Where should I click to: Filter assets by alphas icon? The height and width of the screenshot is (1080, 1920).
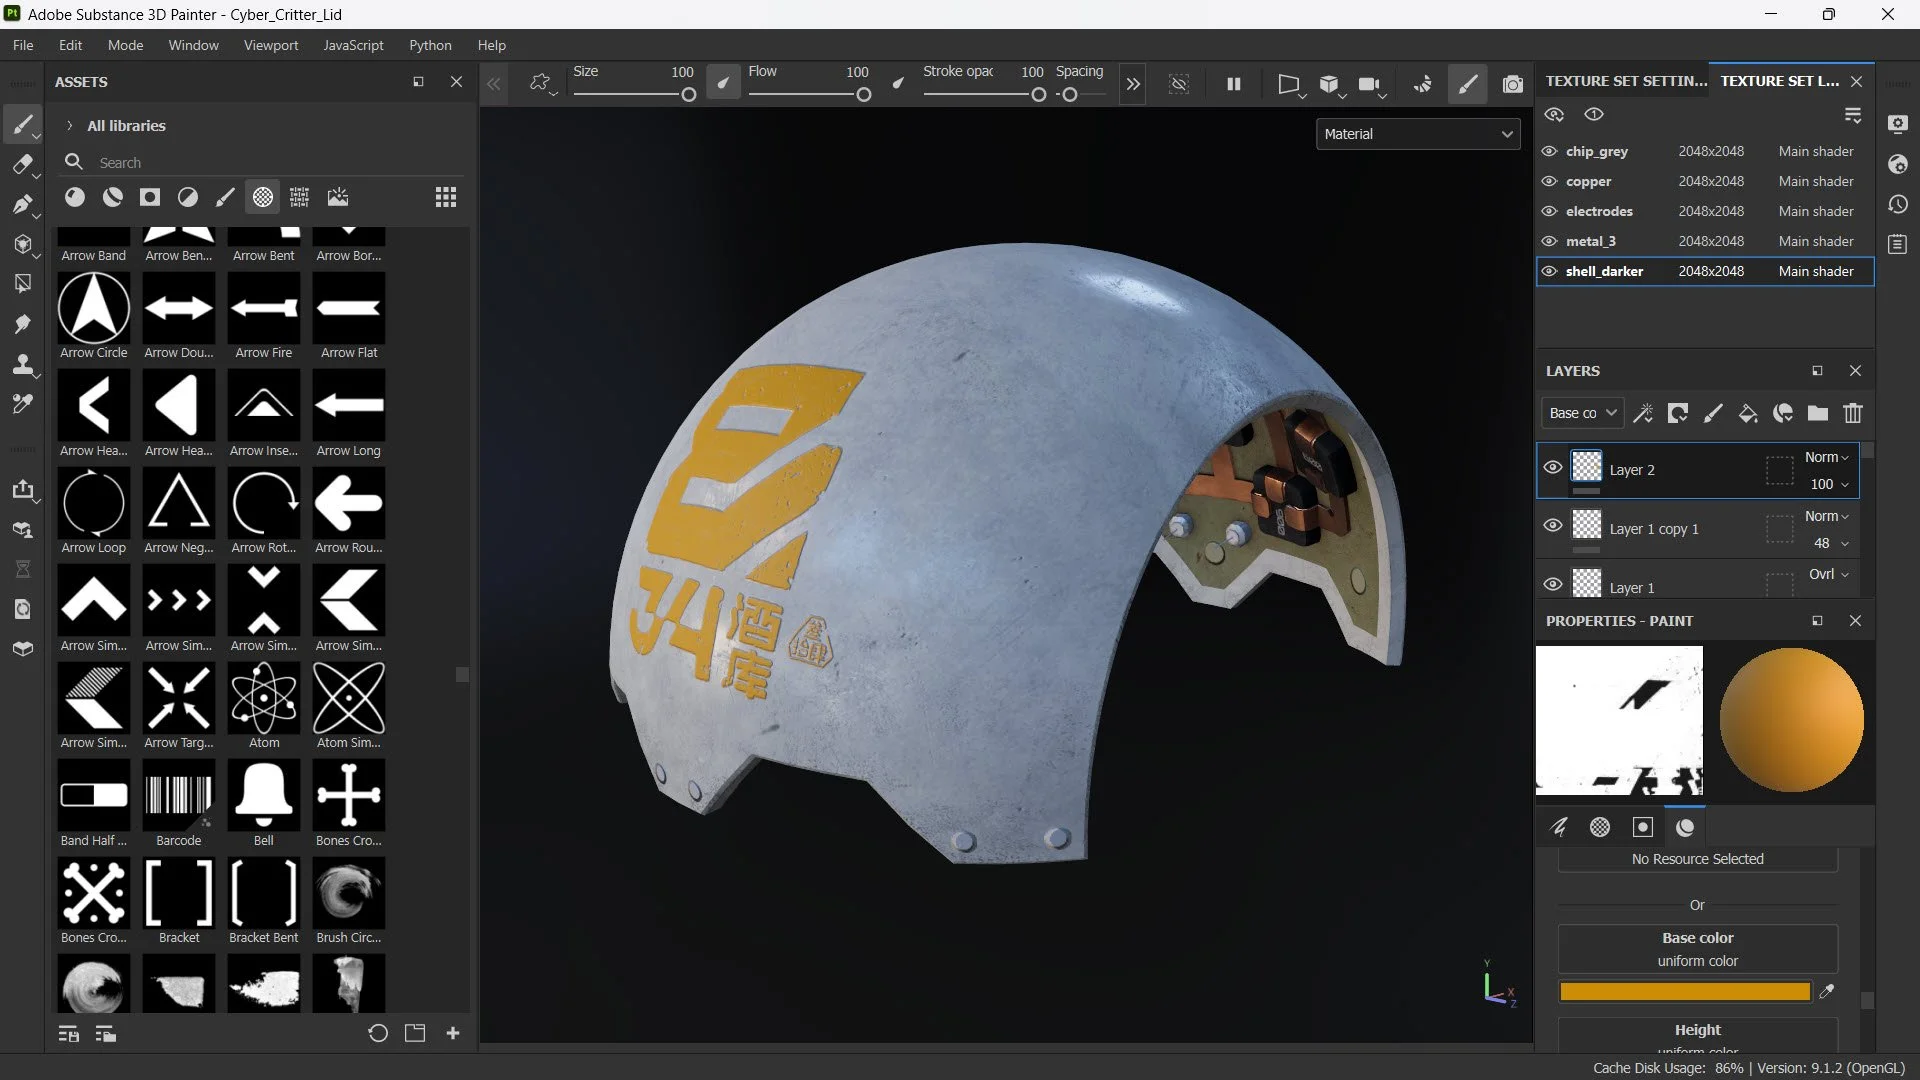click(x=262, y=197)
